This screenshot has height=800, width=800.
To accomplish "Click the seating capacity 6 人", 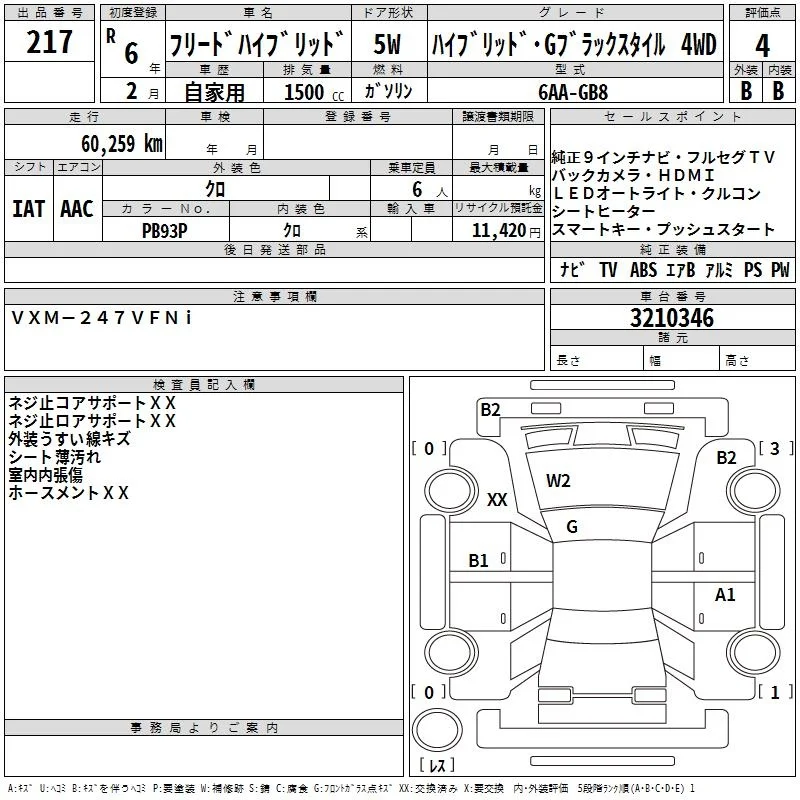I will (x=429, y=190).
